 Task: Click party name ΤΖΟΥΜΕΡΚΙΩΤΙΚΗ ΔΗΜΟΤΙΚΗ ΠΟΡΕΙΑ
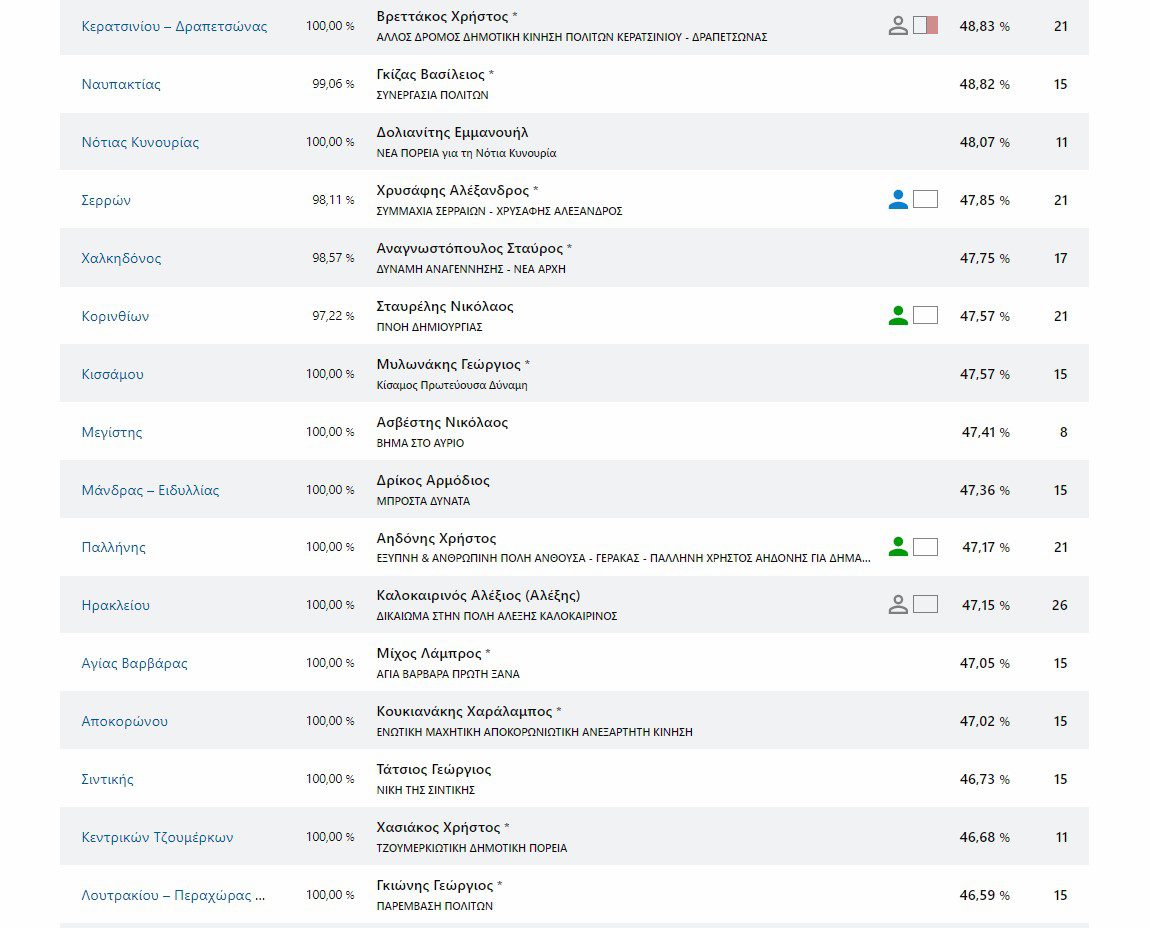tap(472, 848)
